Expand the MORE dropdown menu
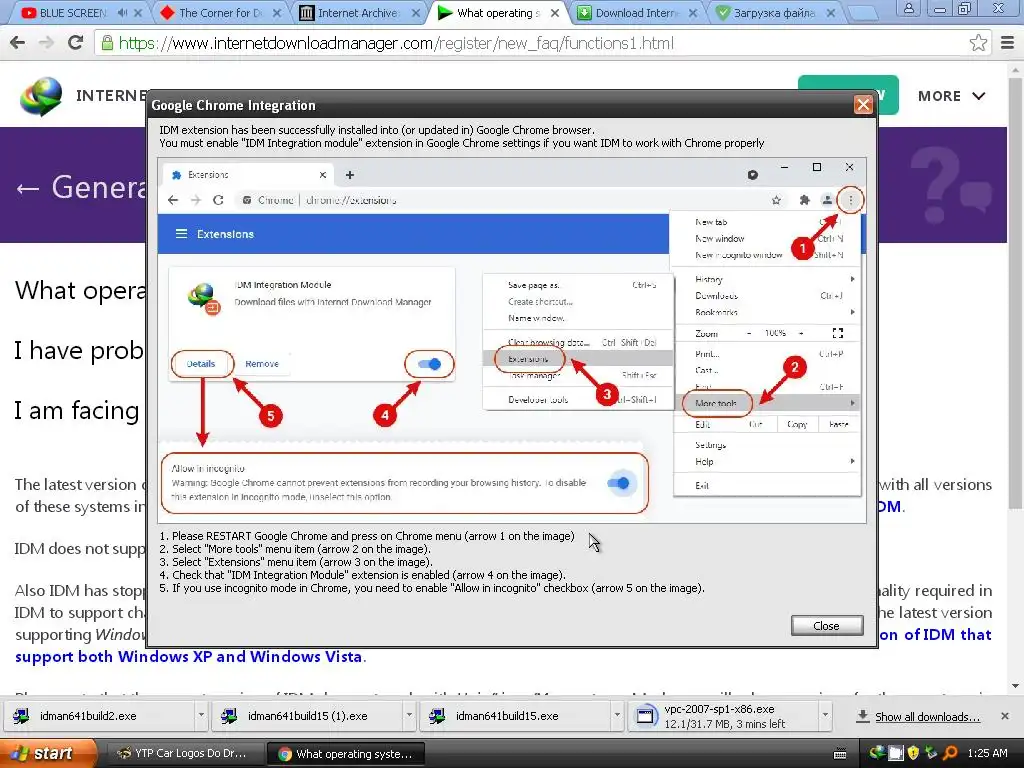1024x768 pixels. click(x=951, y=96)
